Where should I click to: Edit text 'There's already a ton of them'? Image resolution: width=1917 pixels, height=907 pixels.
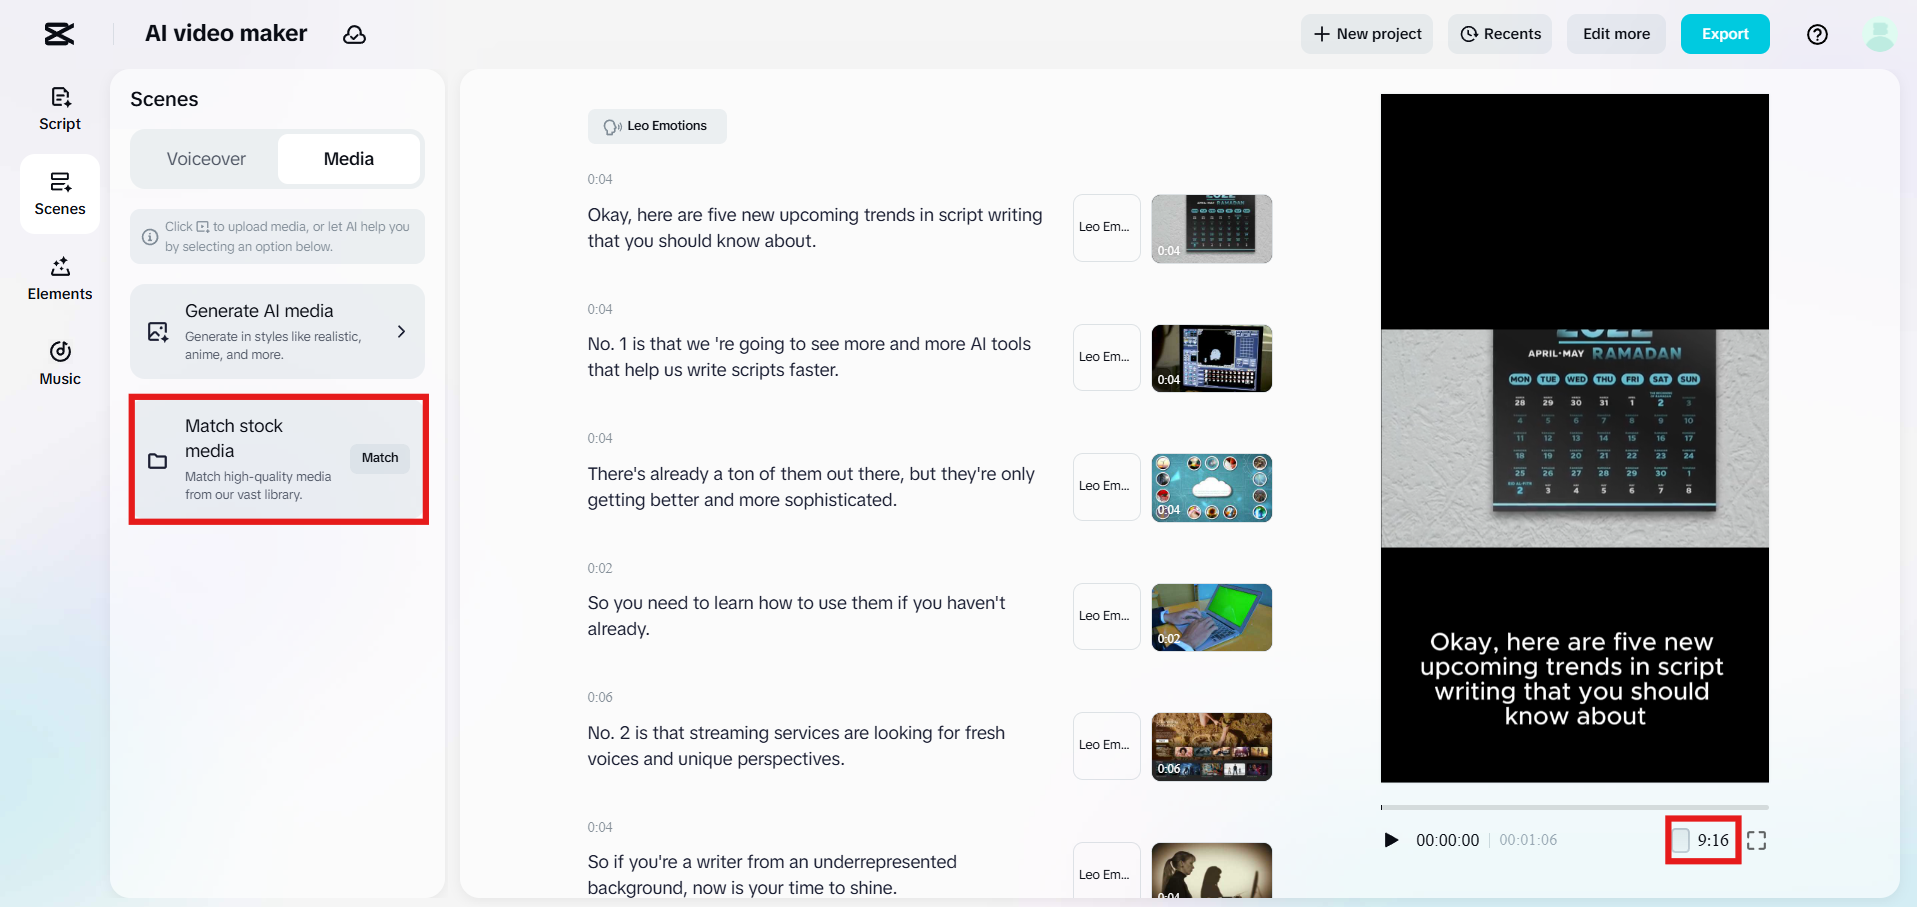click(x=811, y=487)
